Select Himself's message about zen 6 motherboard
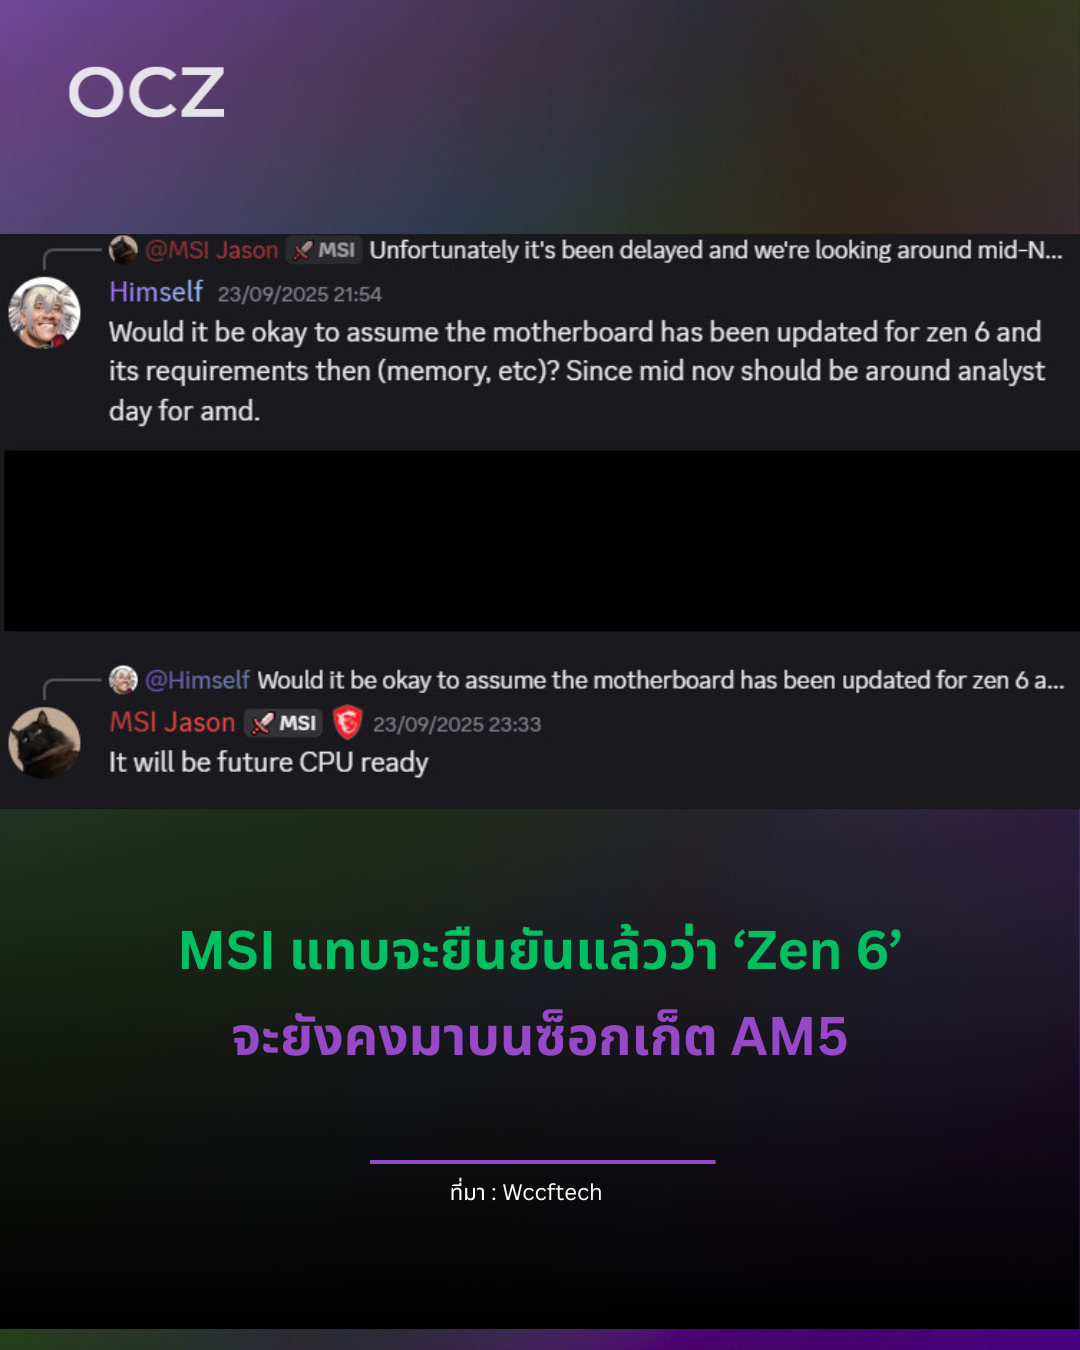The height and width of the screenshot is (1350, 1080). point(577,371)
